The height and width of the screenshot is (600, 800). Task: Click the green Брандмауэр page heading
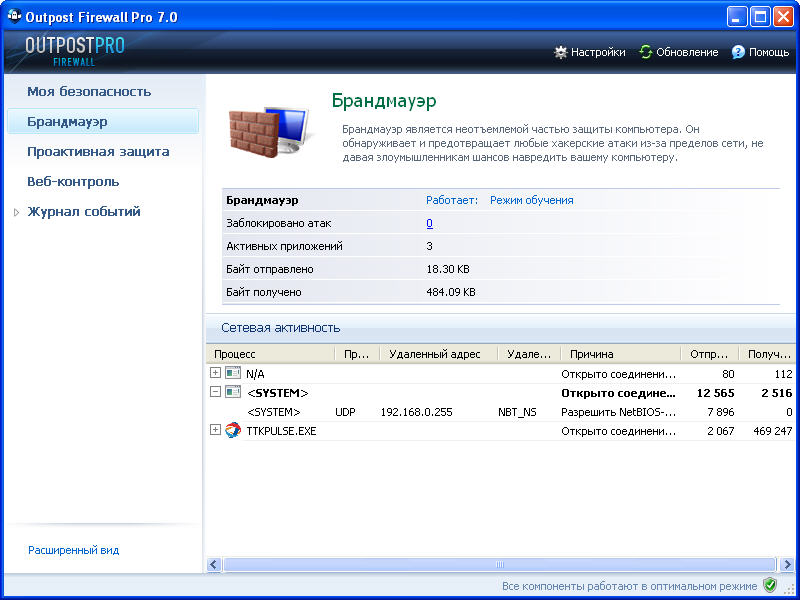coord(384,101)
